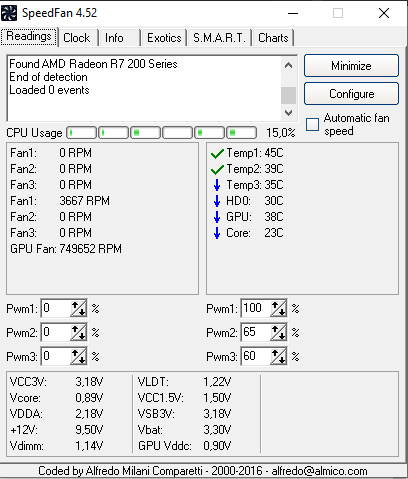Click the blue down arrow beside HD0
The width and height of the screenshot is (408, 479).
pyautogui.click(x=217, y=201)
